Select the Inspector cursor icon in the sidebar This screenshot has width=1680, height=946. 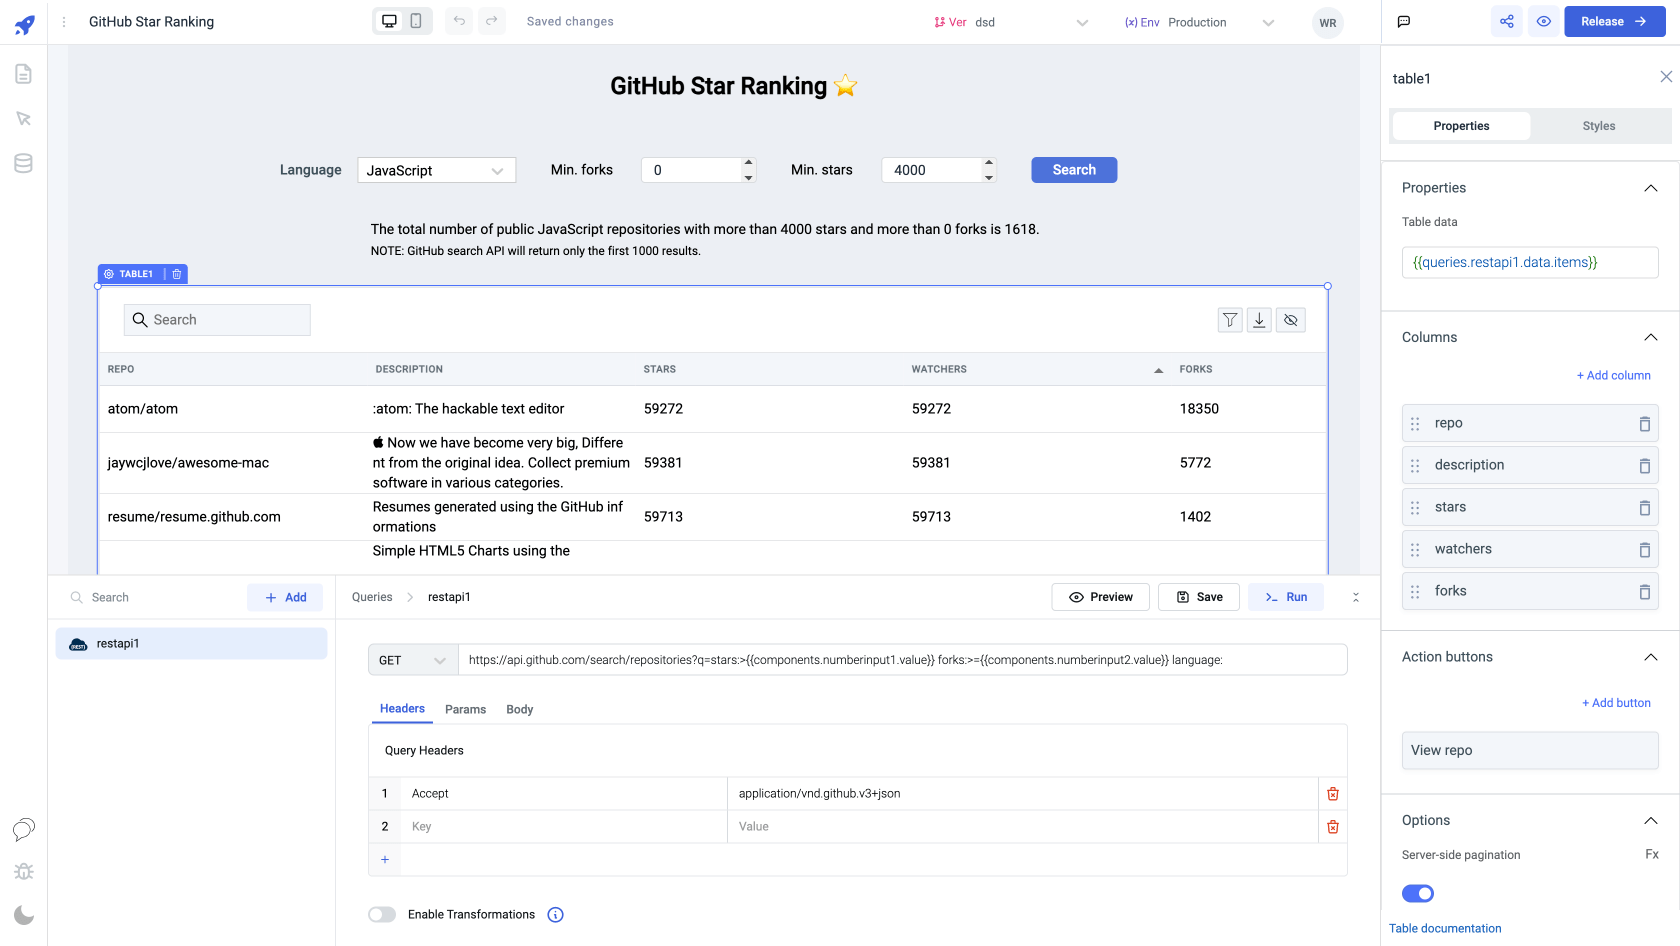point(23,118)
